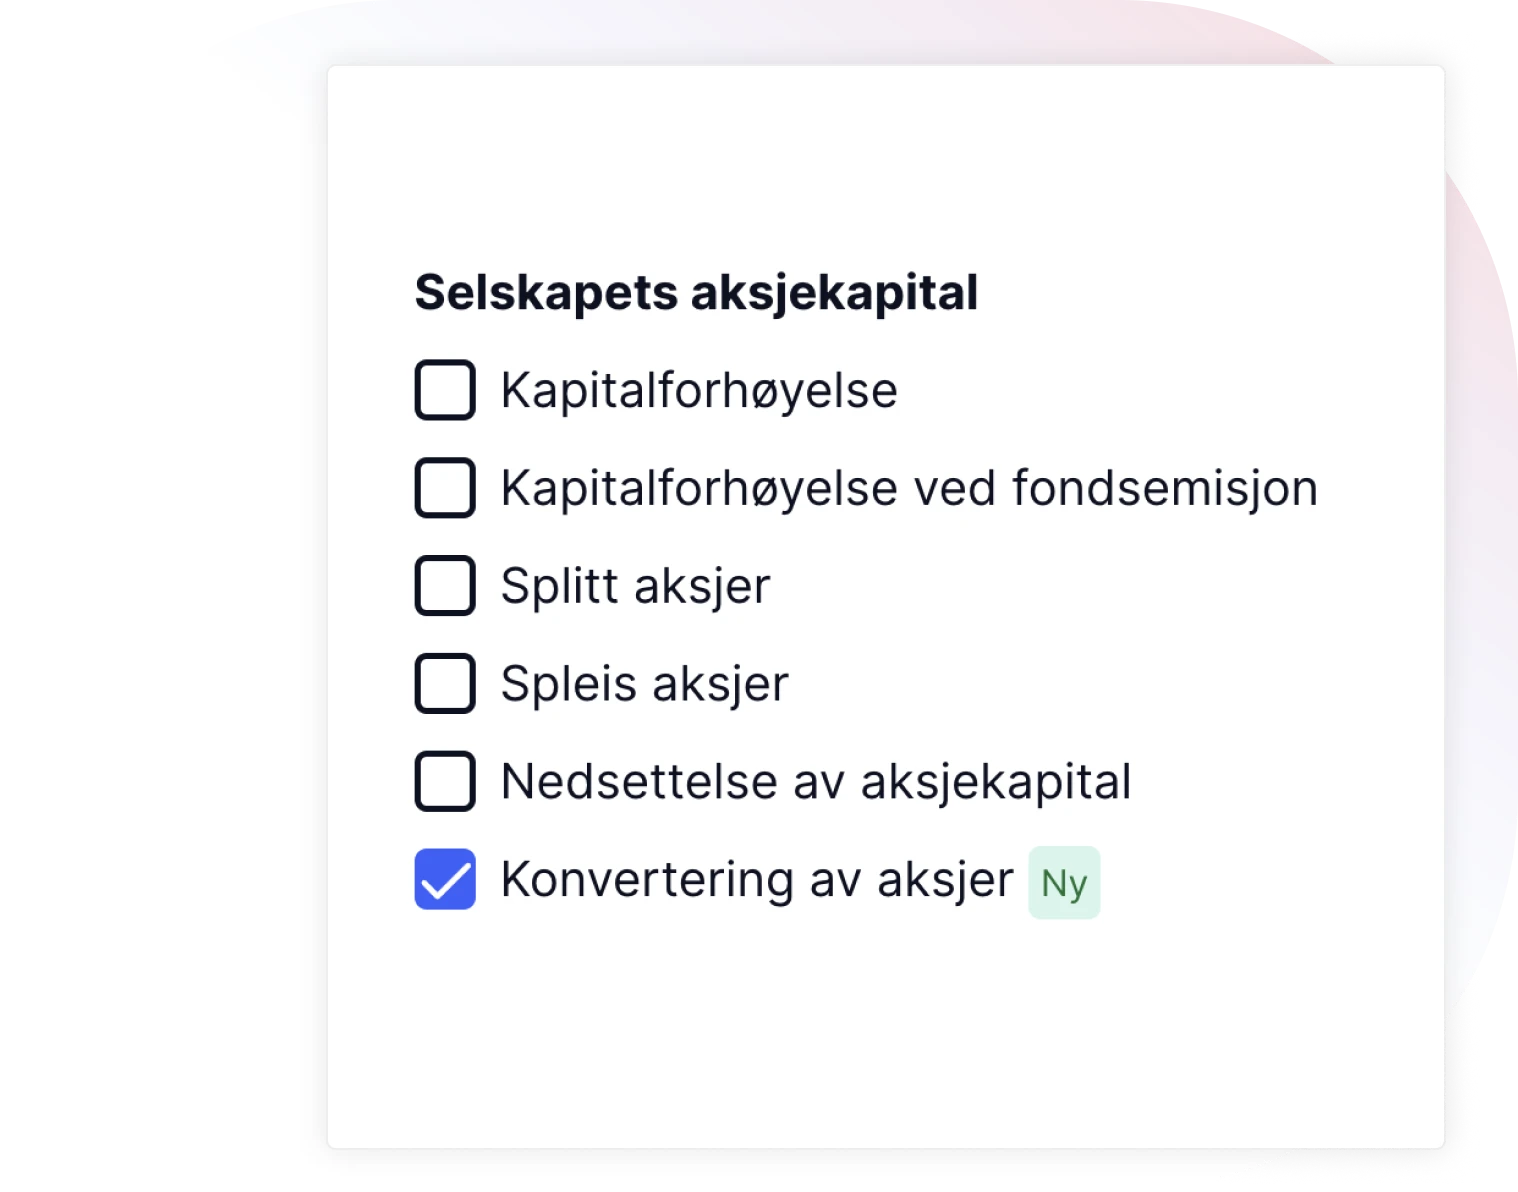Image resolution: width=1518 pixels, height=1192 pixels.
Task: Check the Kapitalforhøyelse checkbox
Action: pyautogui.click(x=445, y=390)
